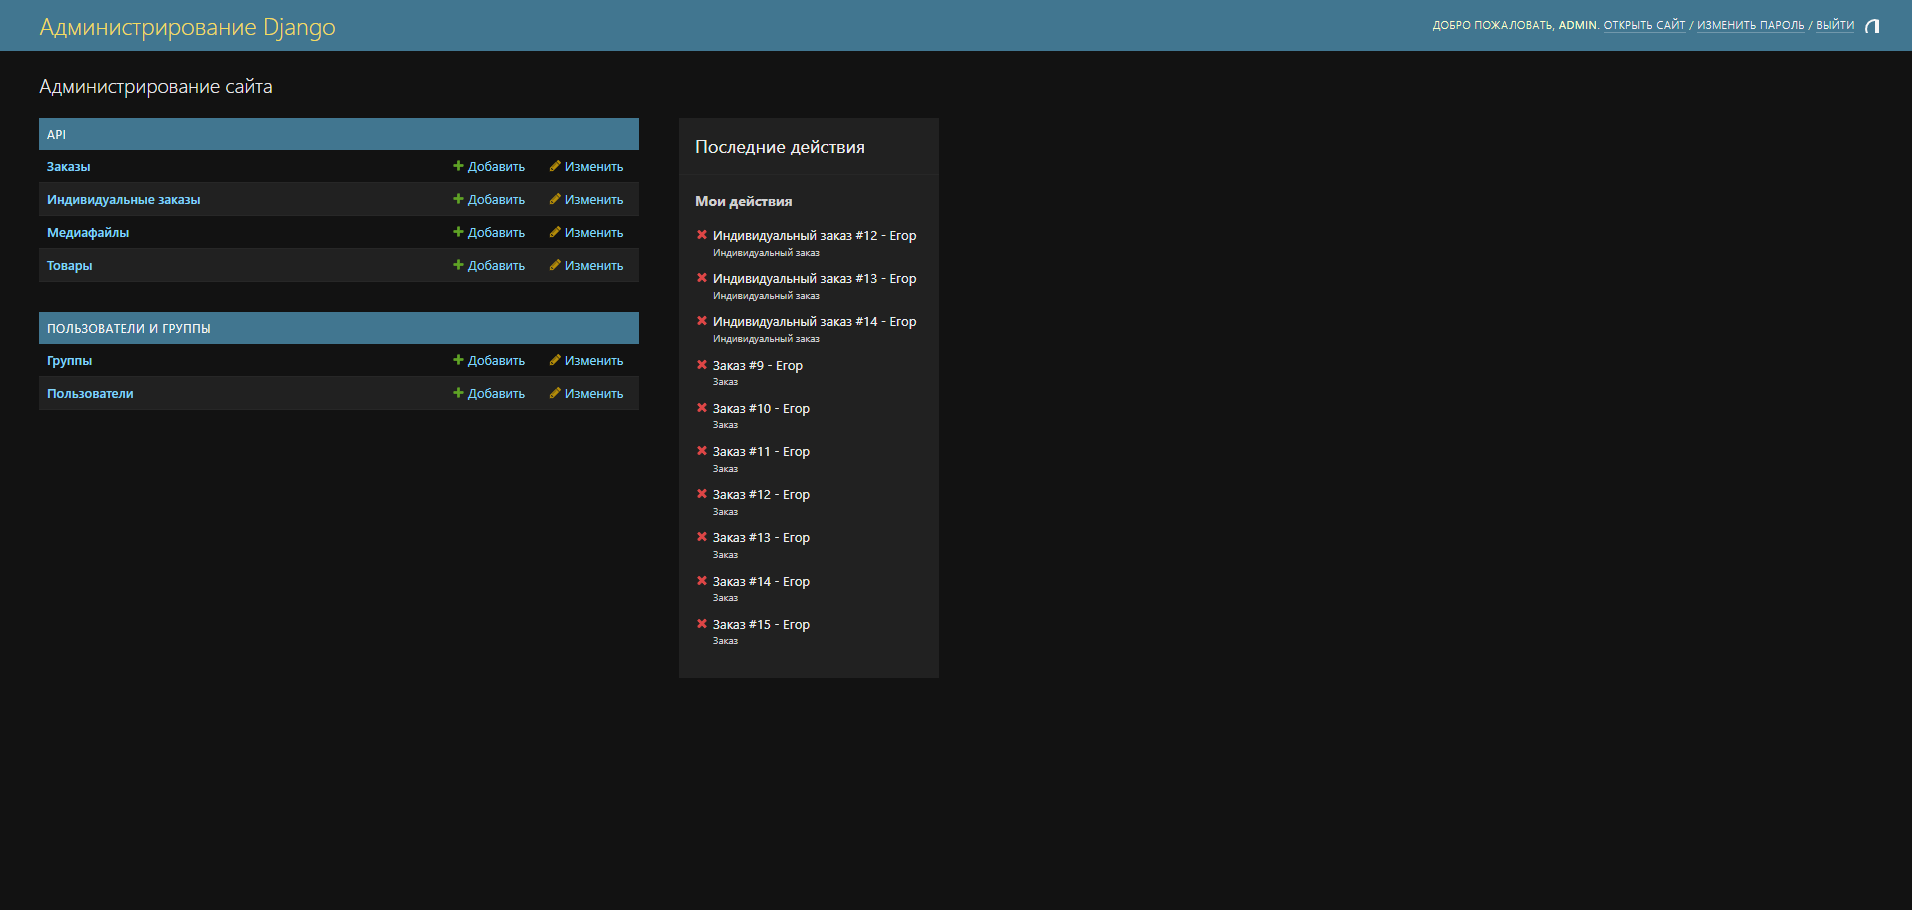This screenshot has height=910, width=1912.
Task: Click Добавить text for Группы
Action: pos(496,361)
